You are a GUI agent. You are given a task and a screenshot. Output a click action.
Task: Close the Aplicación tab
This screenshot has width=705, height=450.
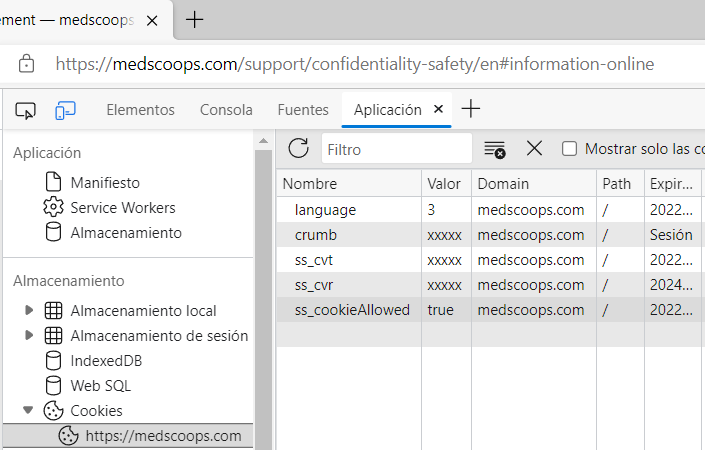coord(438,110)
